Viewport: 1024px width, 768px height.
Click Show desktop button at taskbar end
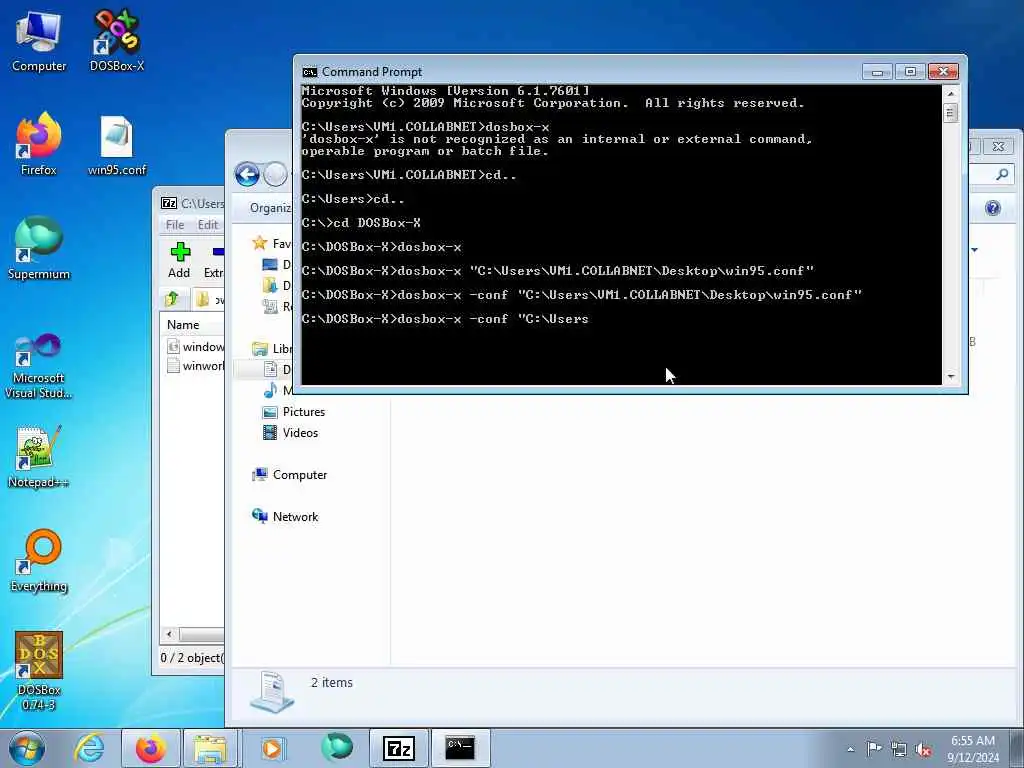(x=1017, y=748)
